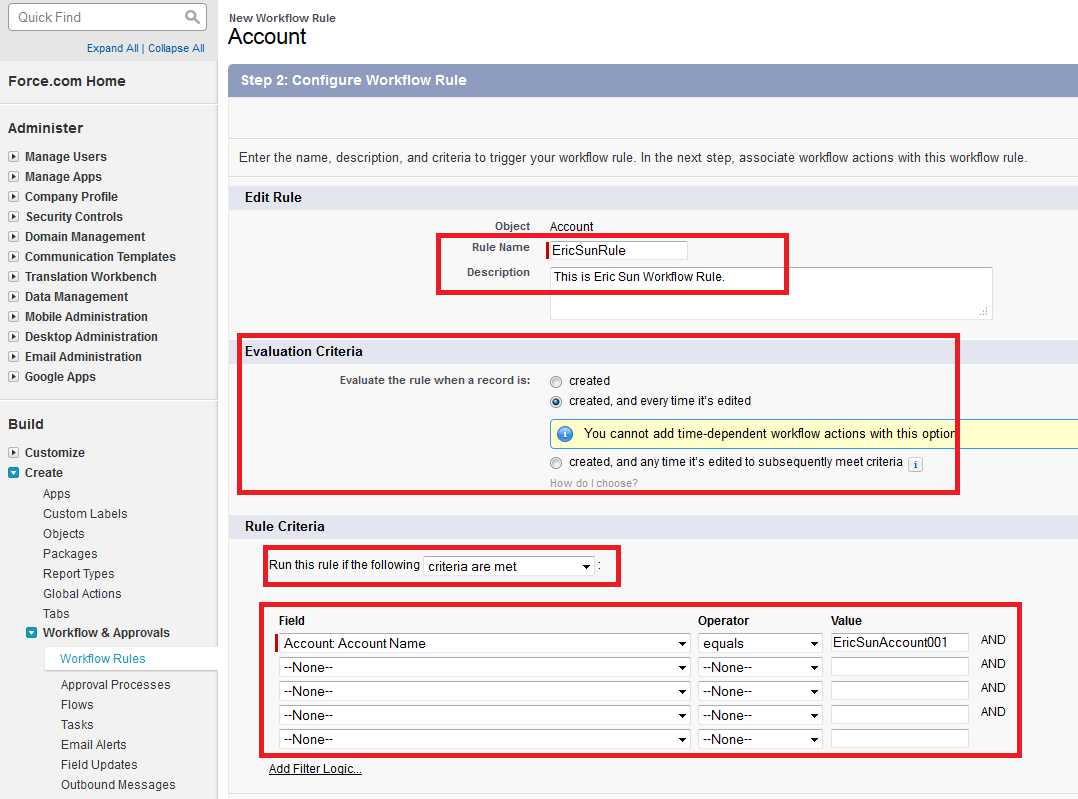Open the fourth row Operator --None-- dropdown

760,716
